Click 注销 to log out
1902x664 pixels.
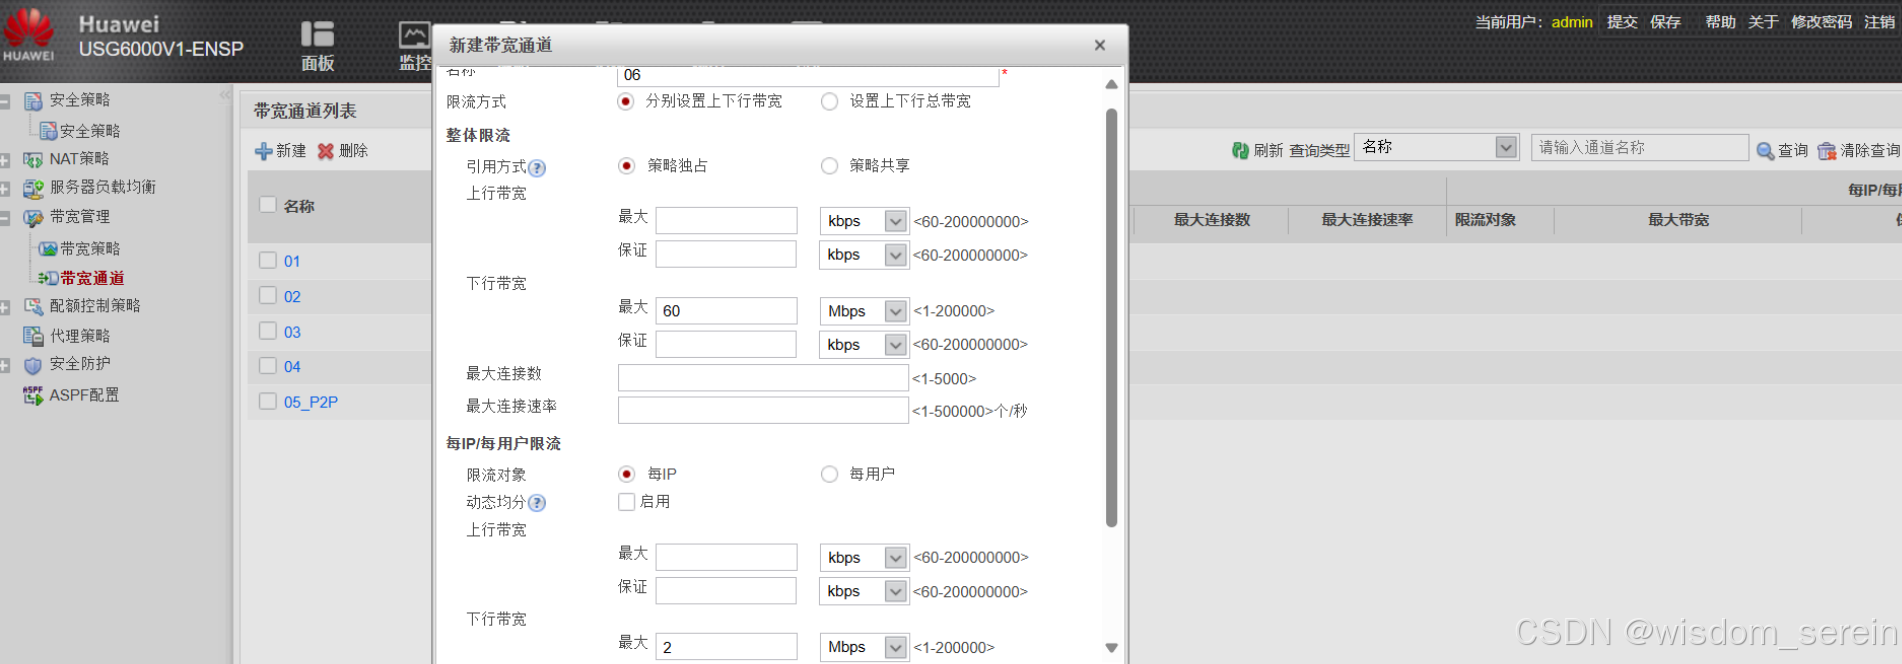tap(1879, 22)
